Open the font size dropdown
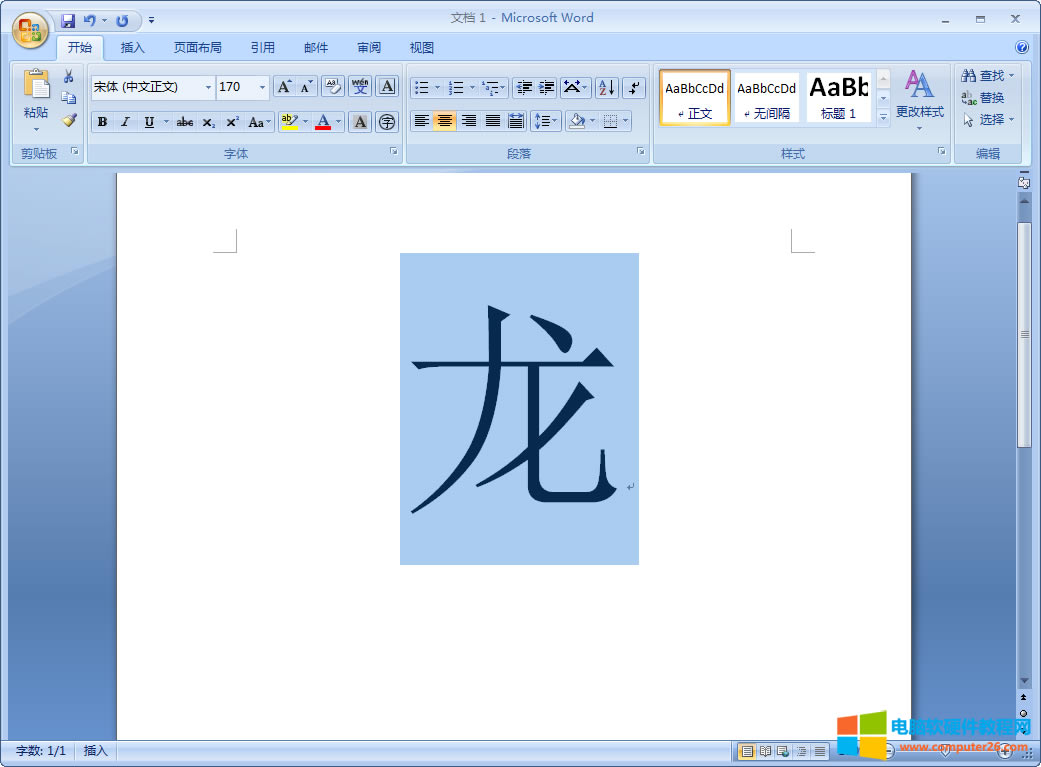Viewport: 1041px width, 767px height. click(262, 87)
